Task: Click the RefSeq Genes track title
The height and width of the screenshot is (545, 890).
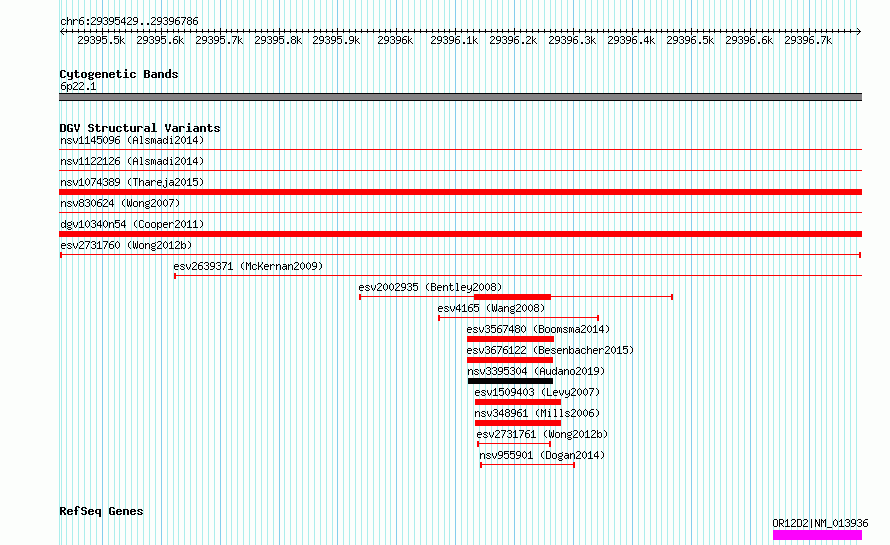Action: tap(101, 511)
